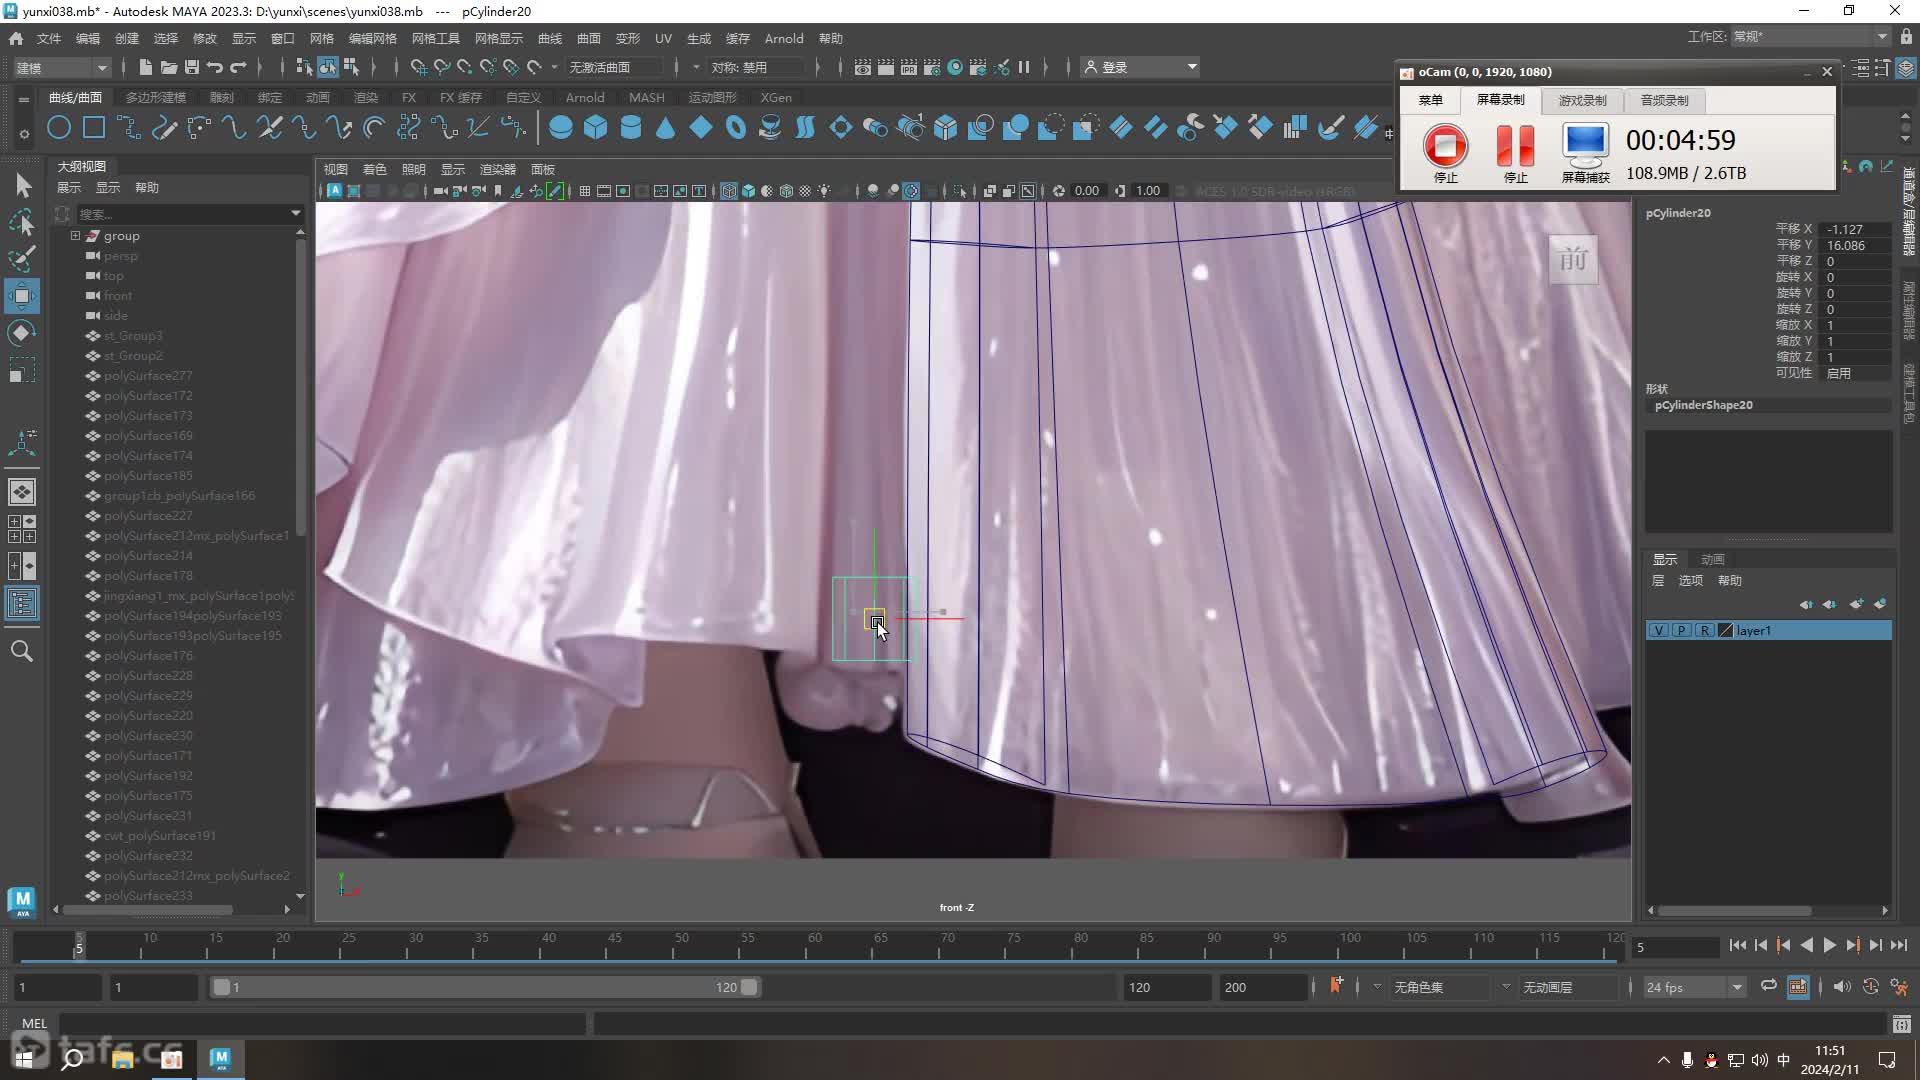The height and width of the screenshot is (1080, 1920).
Task: Activate the Rotate tool
Action: pyautogui.click(x=22, y=333)
